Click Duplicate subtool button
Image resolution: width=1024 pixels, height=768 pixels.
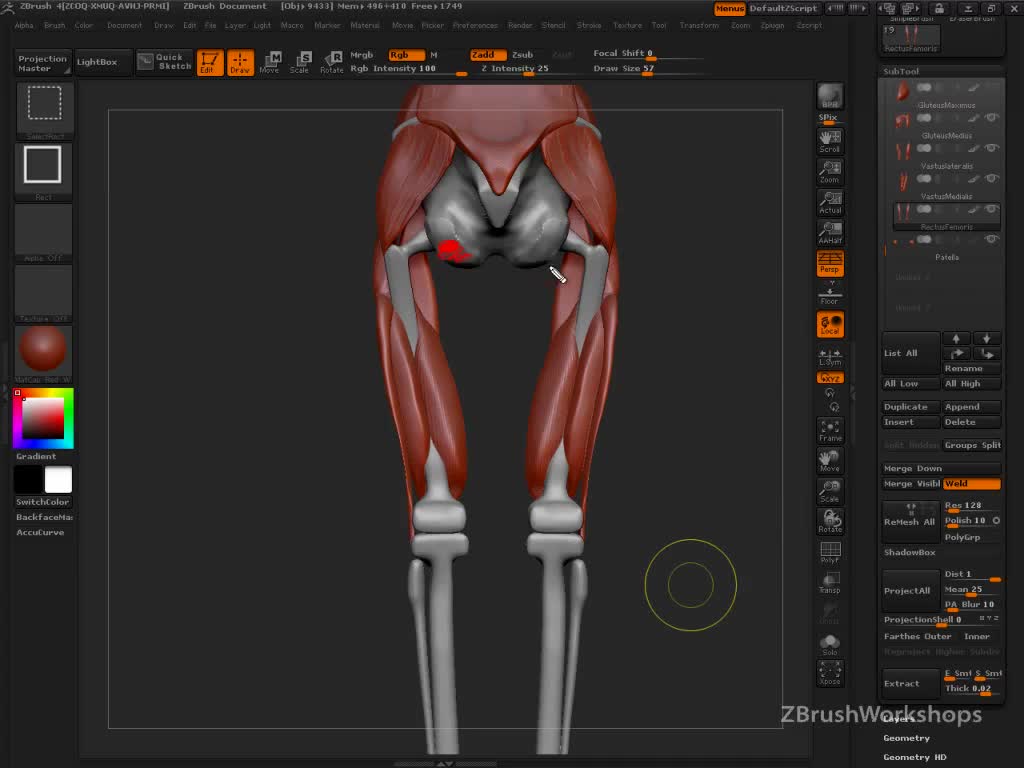click(911, 407)
